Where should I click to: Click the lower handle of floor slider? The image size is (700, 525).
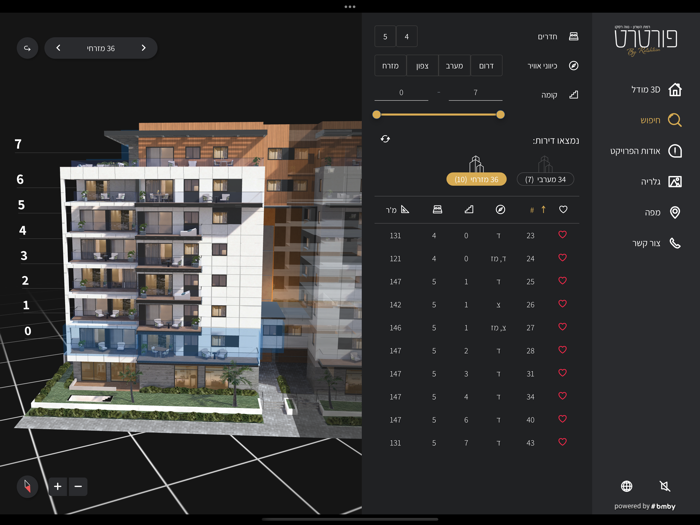377,115
